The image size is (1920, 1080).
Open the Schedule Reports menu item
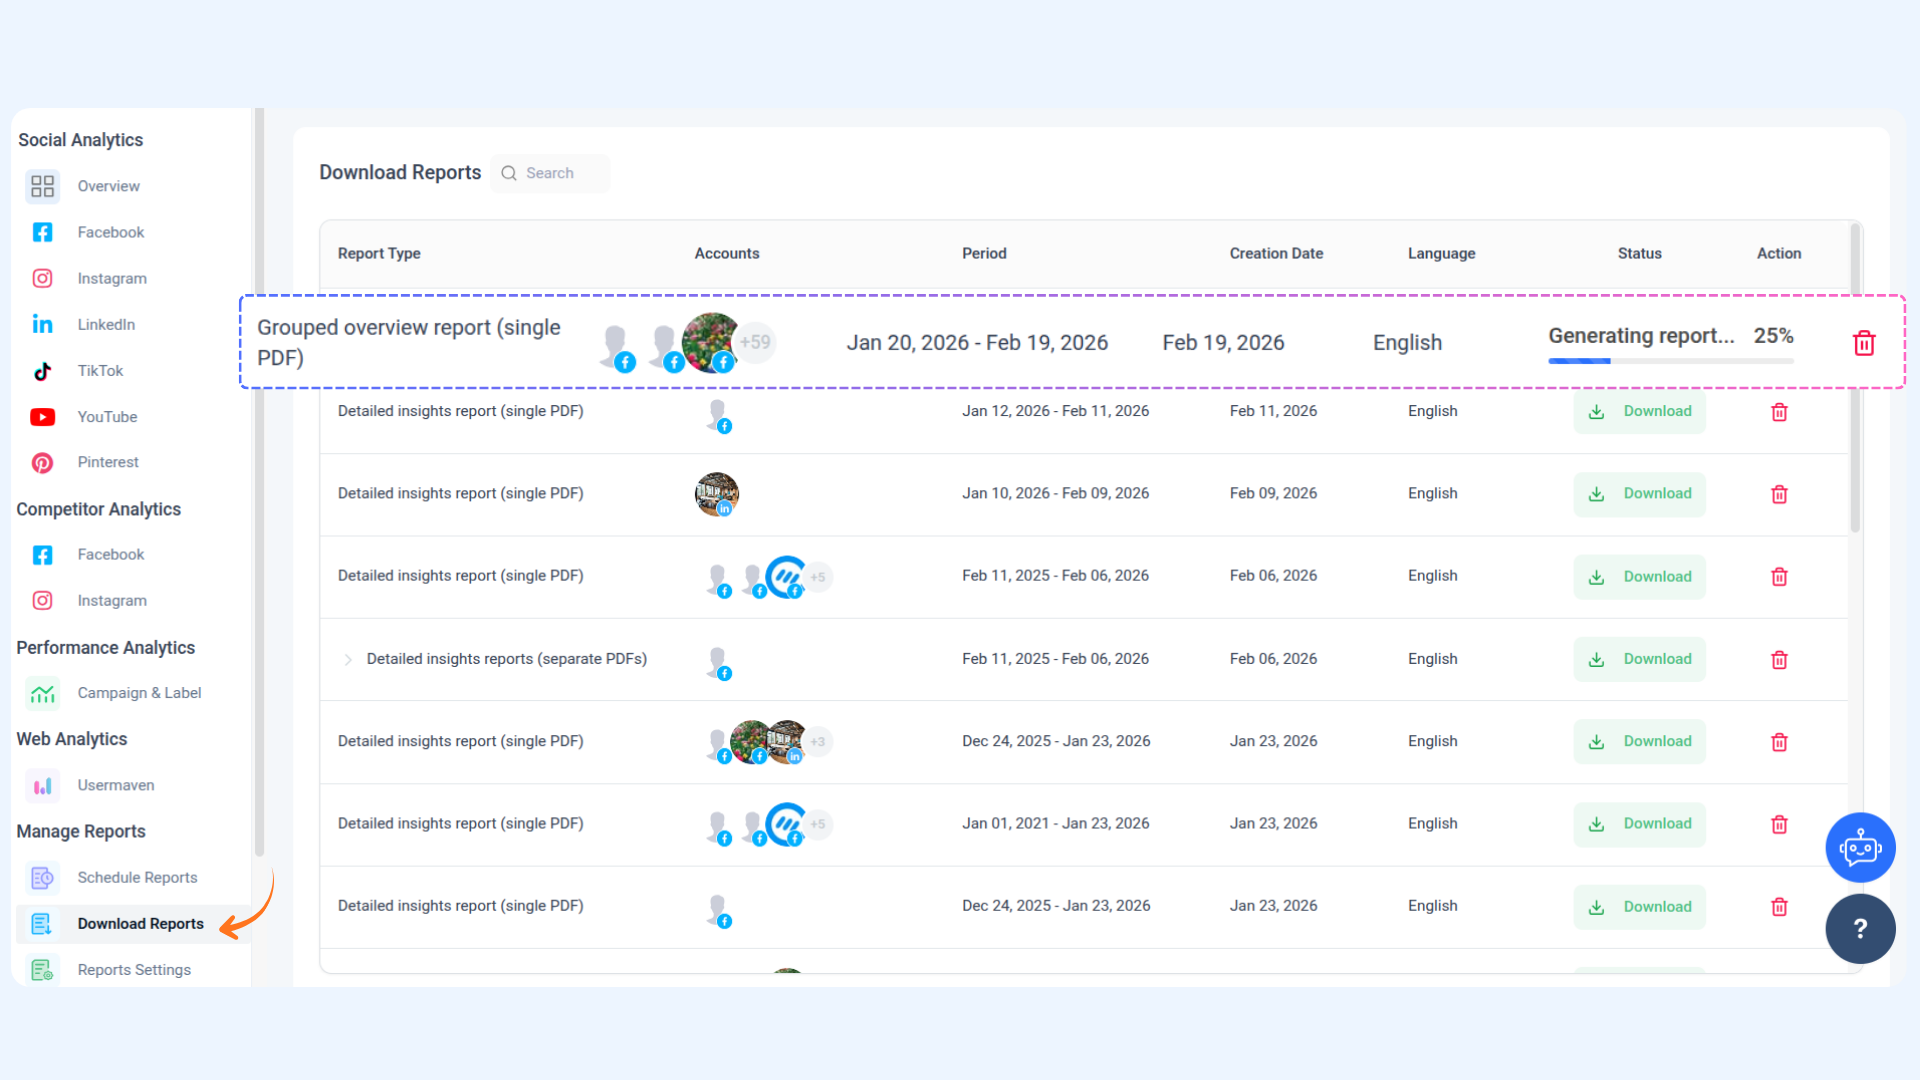tap(137, 877)
